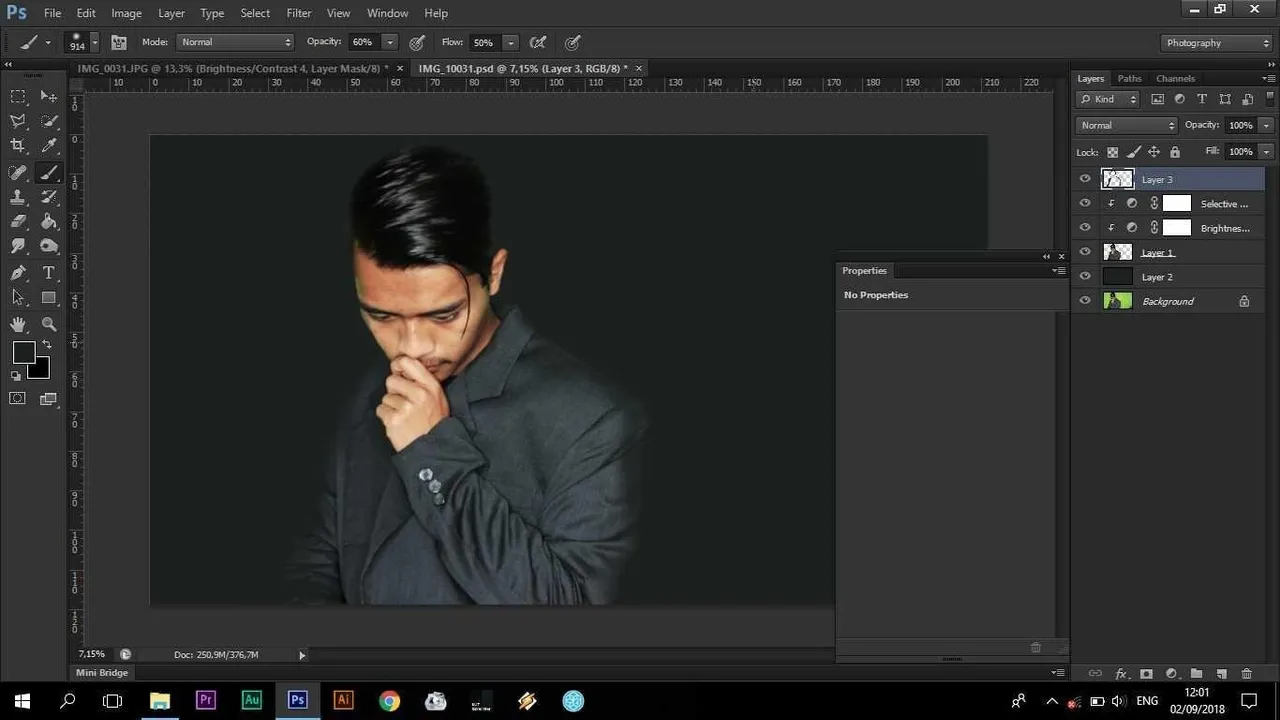Open the layer Kind filter dropdown

click(1108, 99)
